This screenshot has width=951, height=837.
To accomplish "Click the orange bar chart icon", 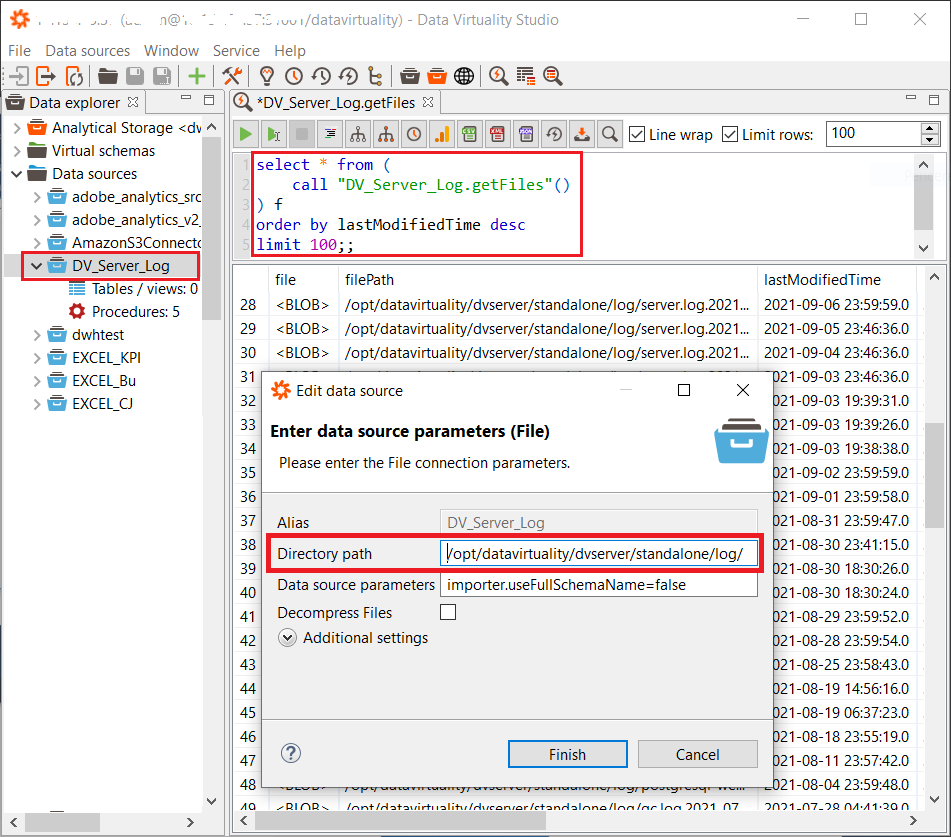I will (x=442, y=134).
